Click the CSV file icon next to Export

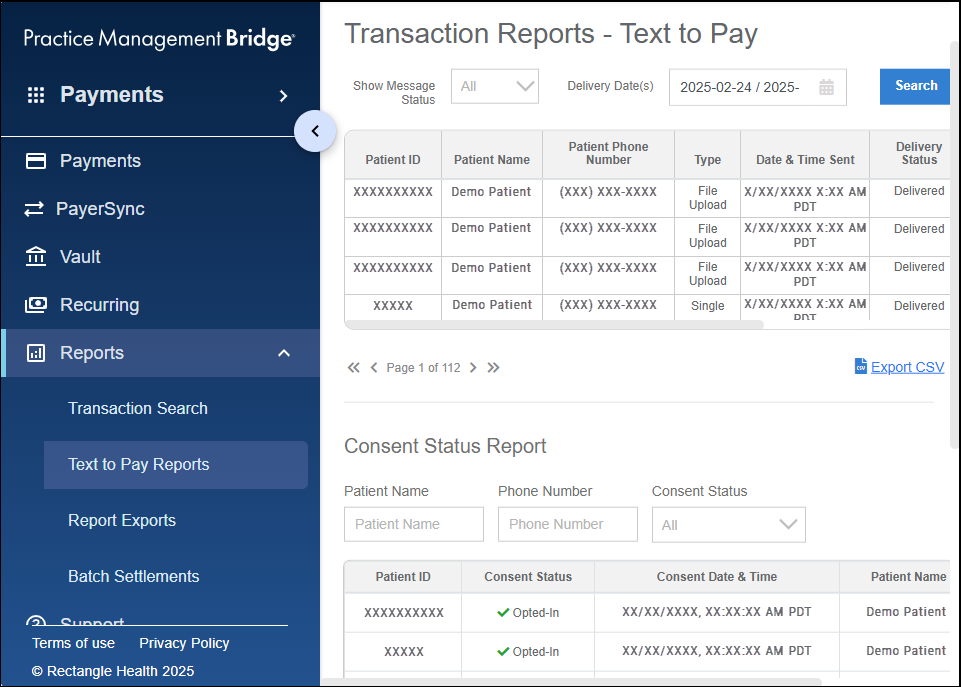coord(861,366)
